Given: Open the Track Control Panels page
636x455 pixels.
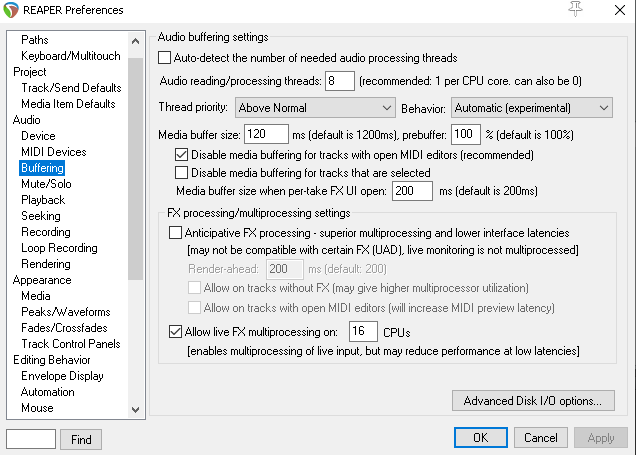Looking at the screenshot, I should point(71,344).
